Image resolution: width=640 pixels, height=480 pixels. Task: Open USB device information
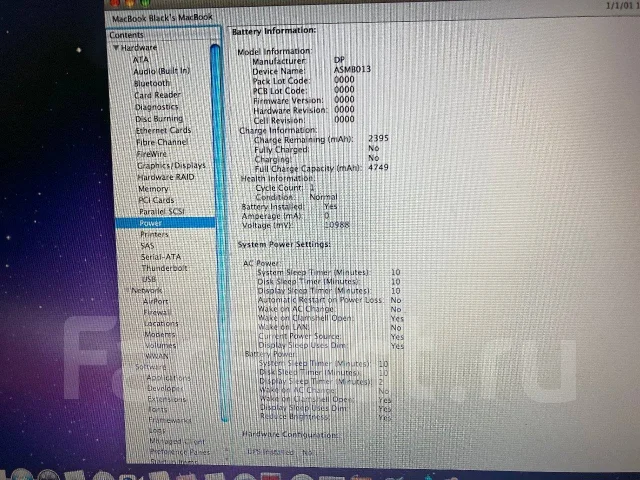(149, 280)
